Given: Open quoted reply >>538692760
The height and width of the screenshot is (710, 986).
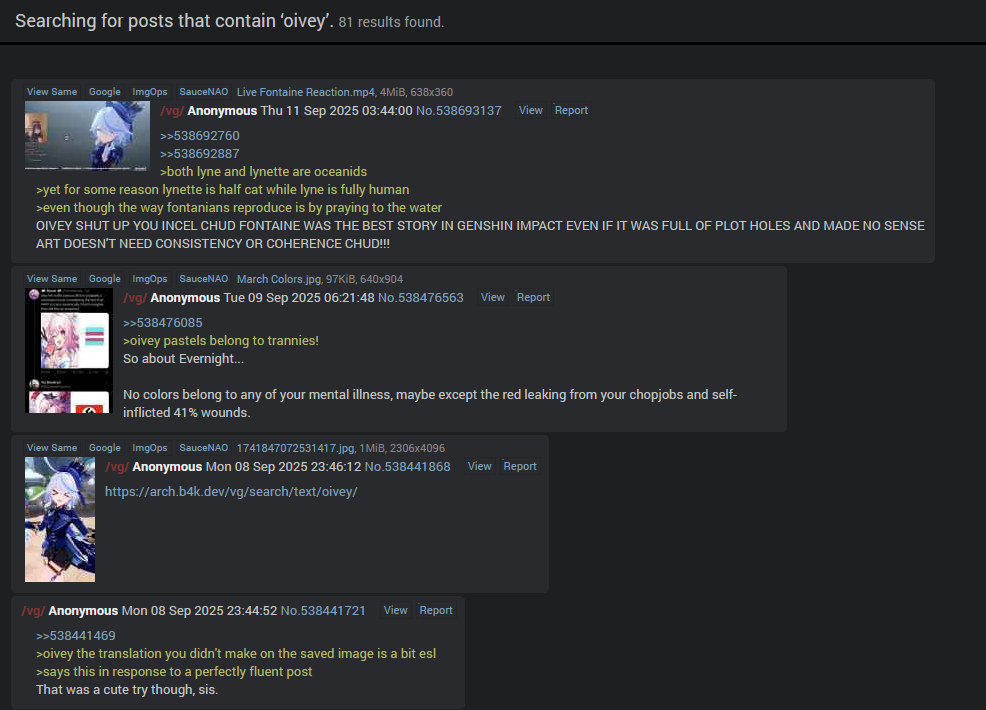Looking at the screenshot, I should pos(199,136).
